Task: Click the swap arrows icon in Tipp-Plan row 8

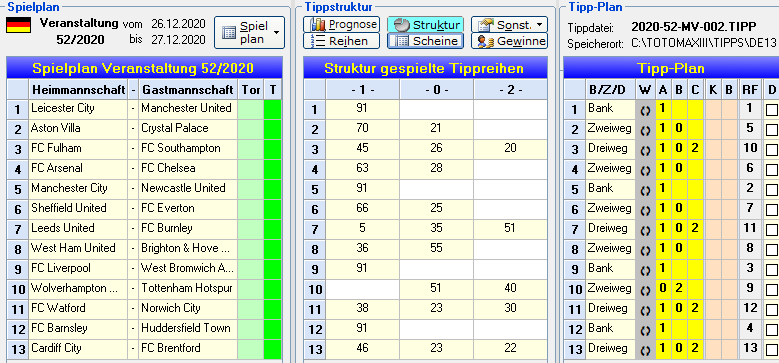Action: pyautogui.click(x=645, y=250)
